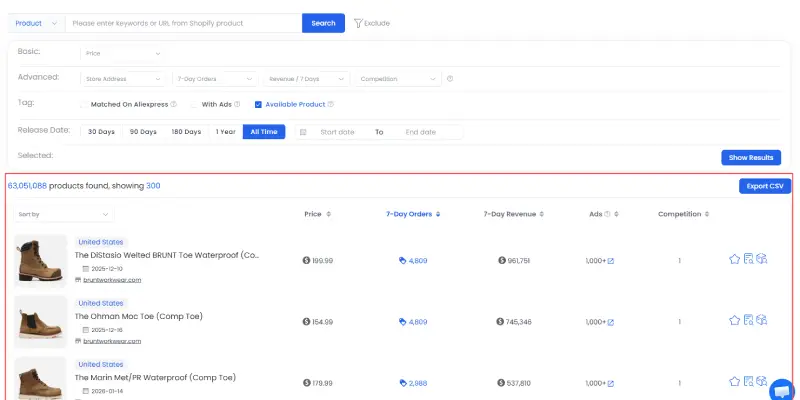Screen dimensions: 800x400
Task: Click the Show Results button
Action: point(751,158)
